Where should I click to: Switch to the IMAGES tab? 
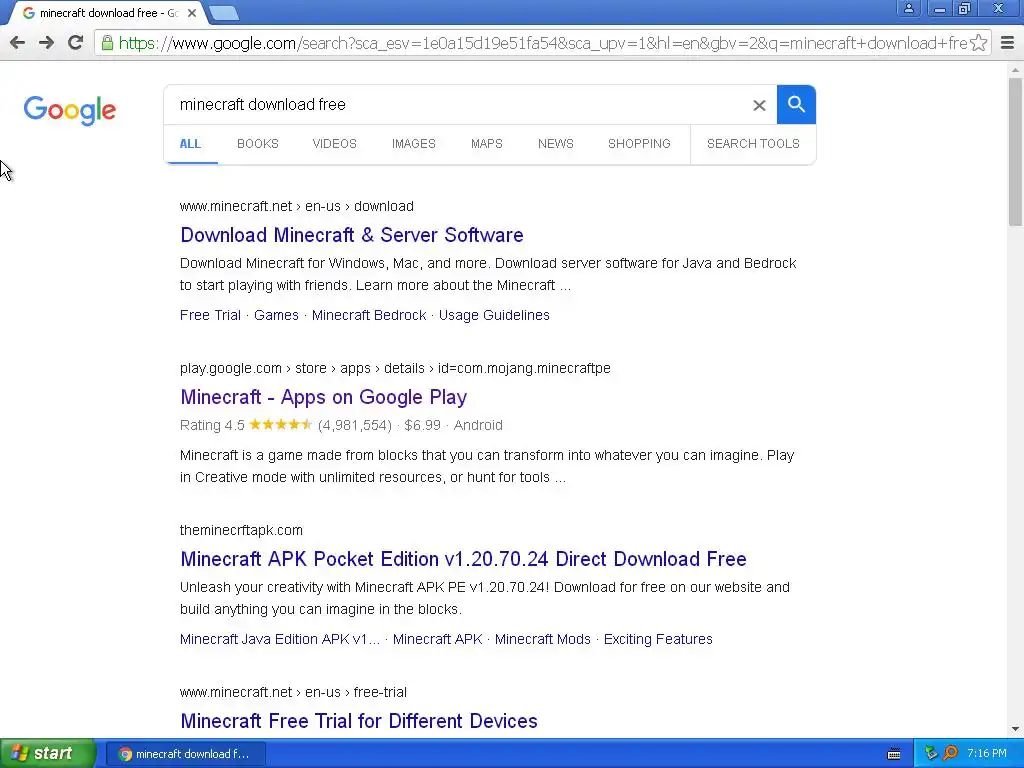point(413,144)
